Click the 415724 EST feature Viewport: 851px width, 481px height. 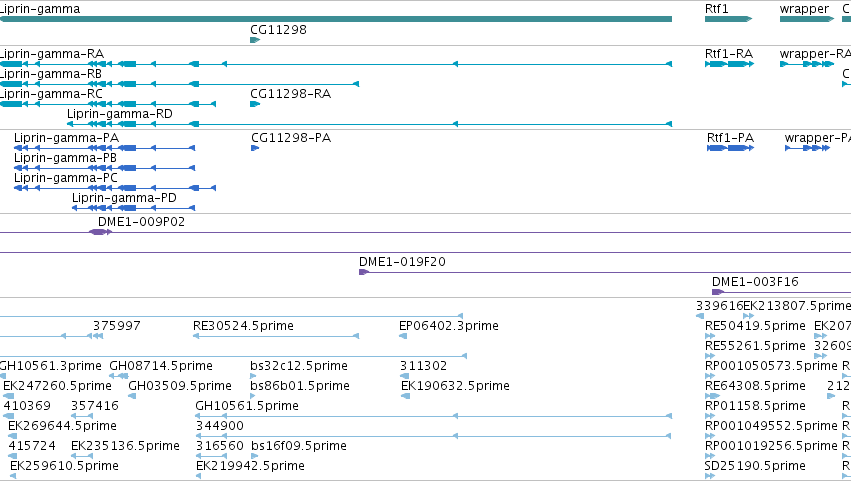[12, 457]
